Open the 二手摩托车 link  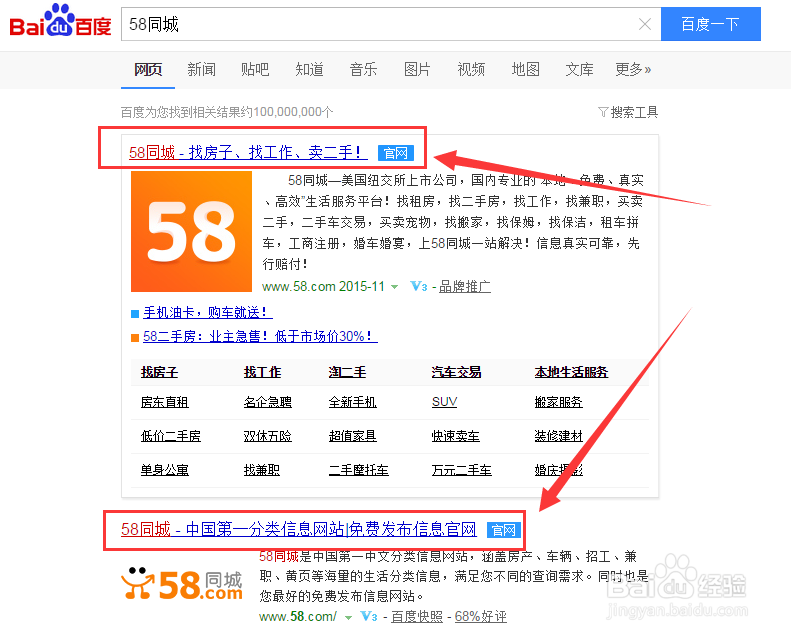[359, 470]
